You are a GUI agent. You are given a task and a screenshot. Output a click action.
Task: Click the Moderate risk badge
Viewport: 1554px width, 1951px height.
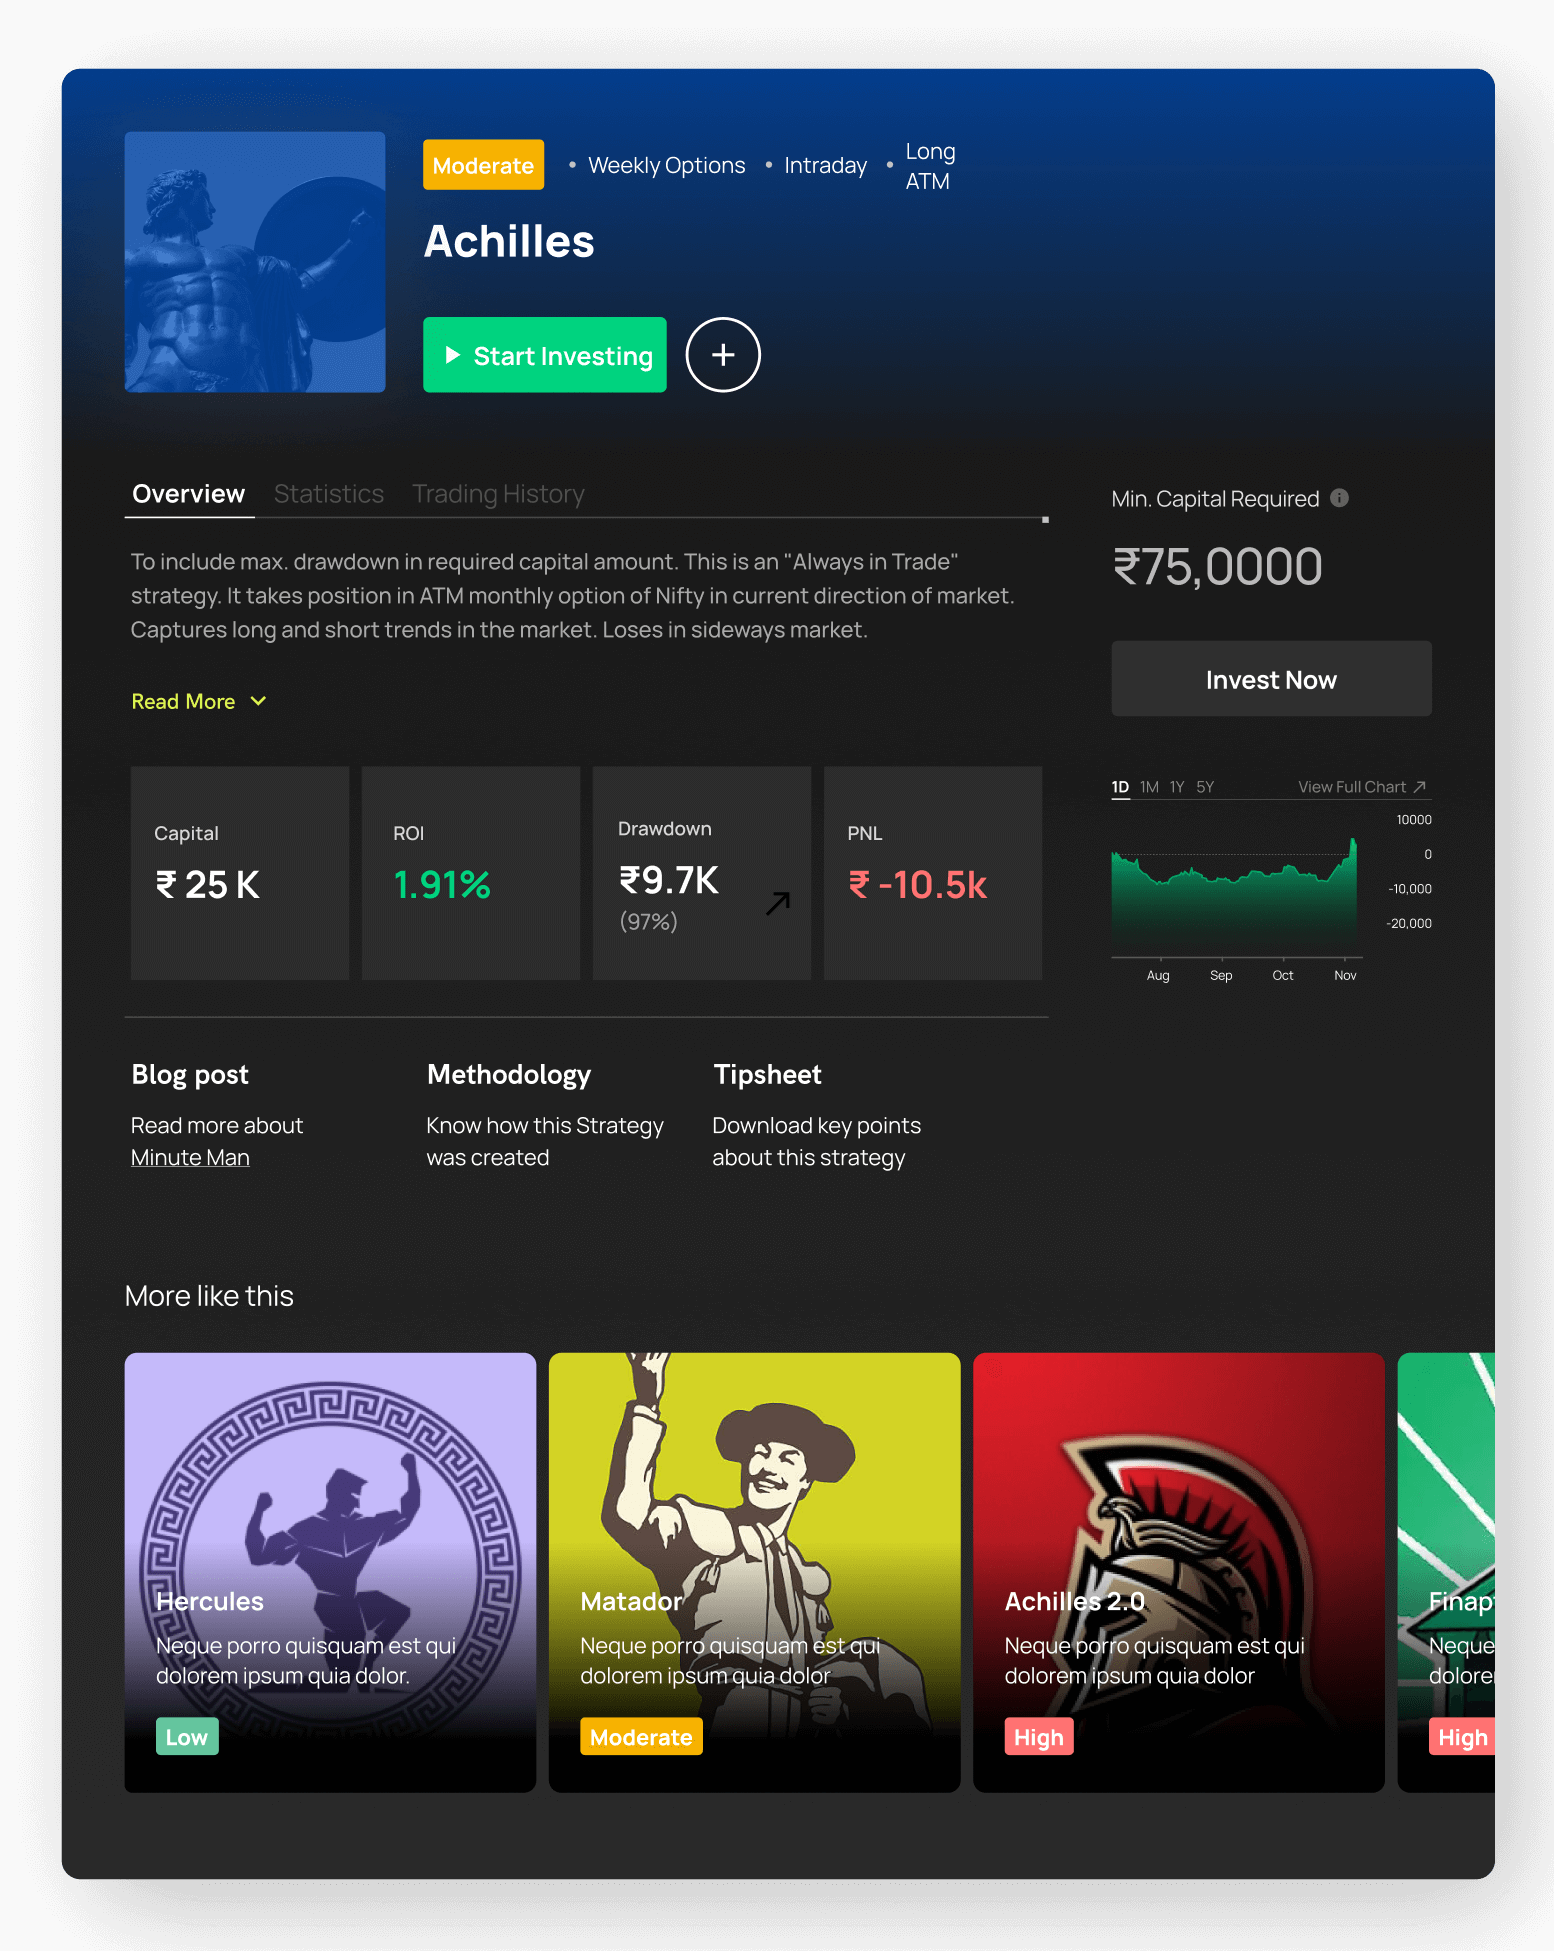(x=484, y=165)
